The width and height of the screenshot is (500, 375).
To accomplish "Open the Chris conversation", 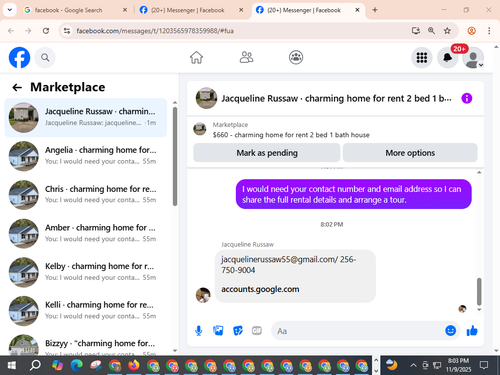I will coord(86,195).
